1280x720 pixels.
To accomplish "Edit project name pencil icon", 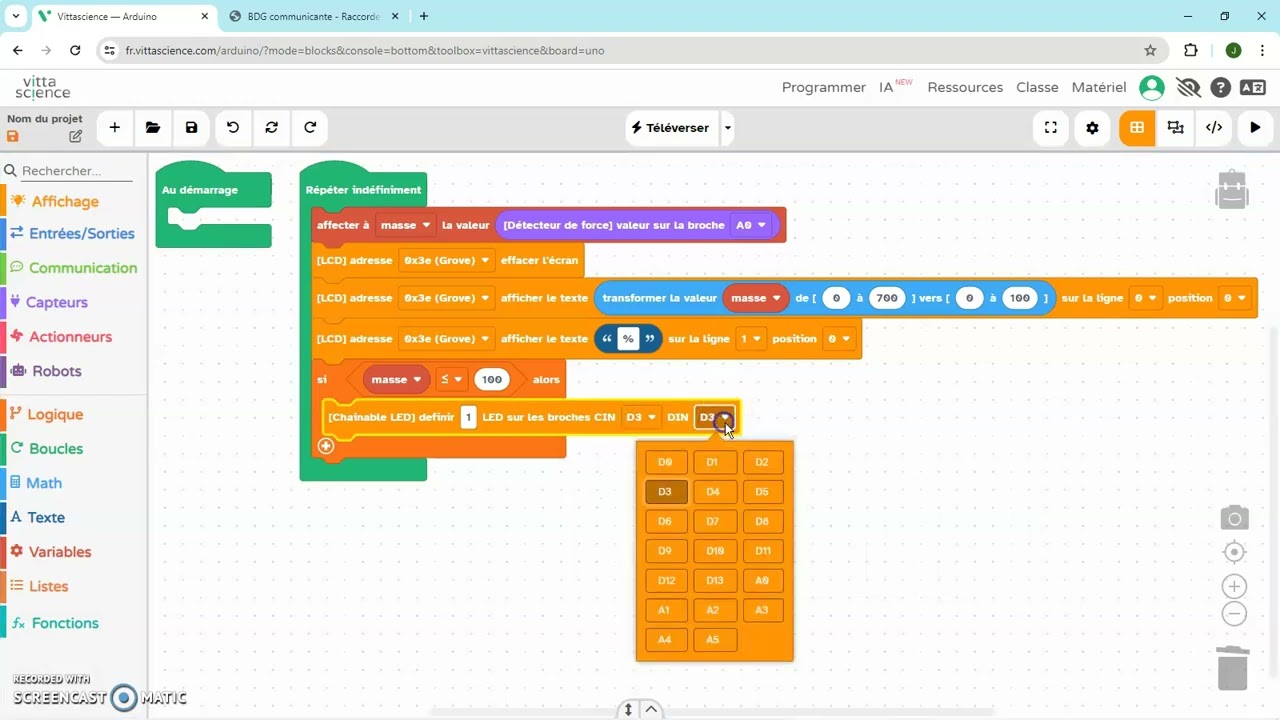I will pyautogui.click(x=75, y=136).
